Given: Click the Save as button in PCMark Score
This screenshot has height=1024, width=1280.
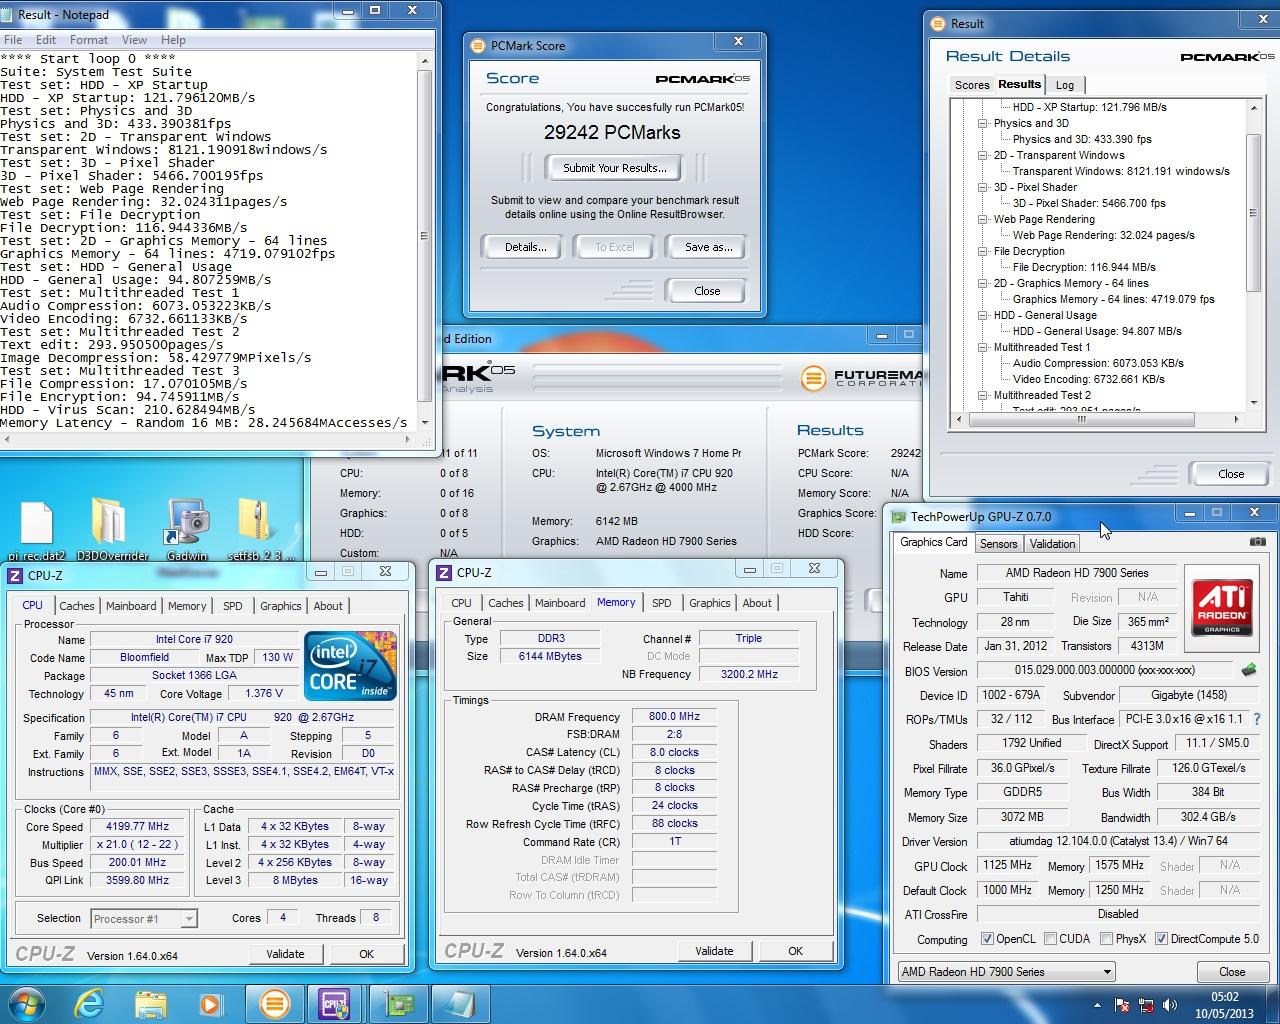Looking at the screenshot, I should tap(708, 247).
